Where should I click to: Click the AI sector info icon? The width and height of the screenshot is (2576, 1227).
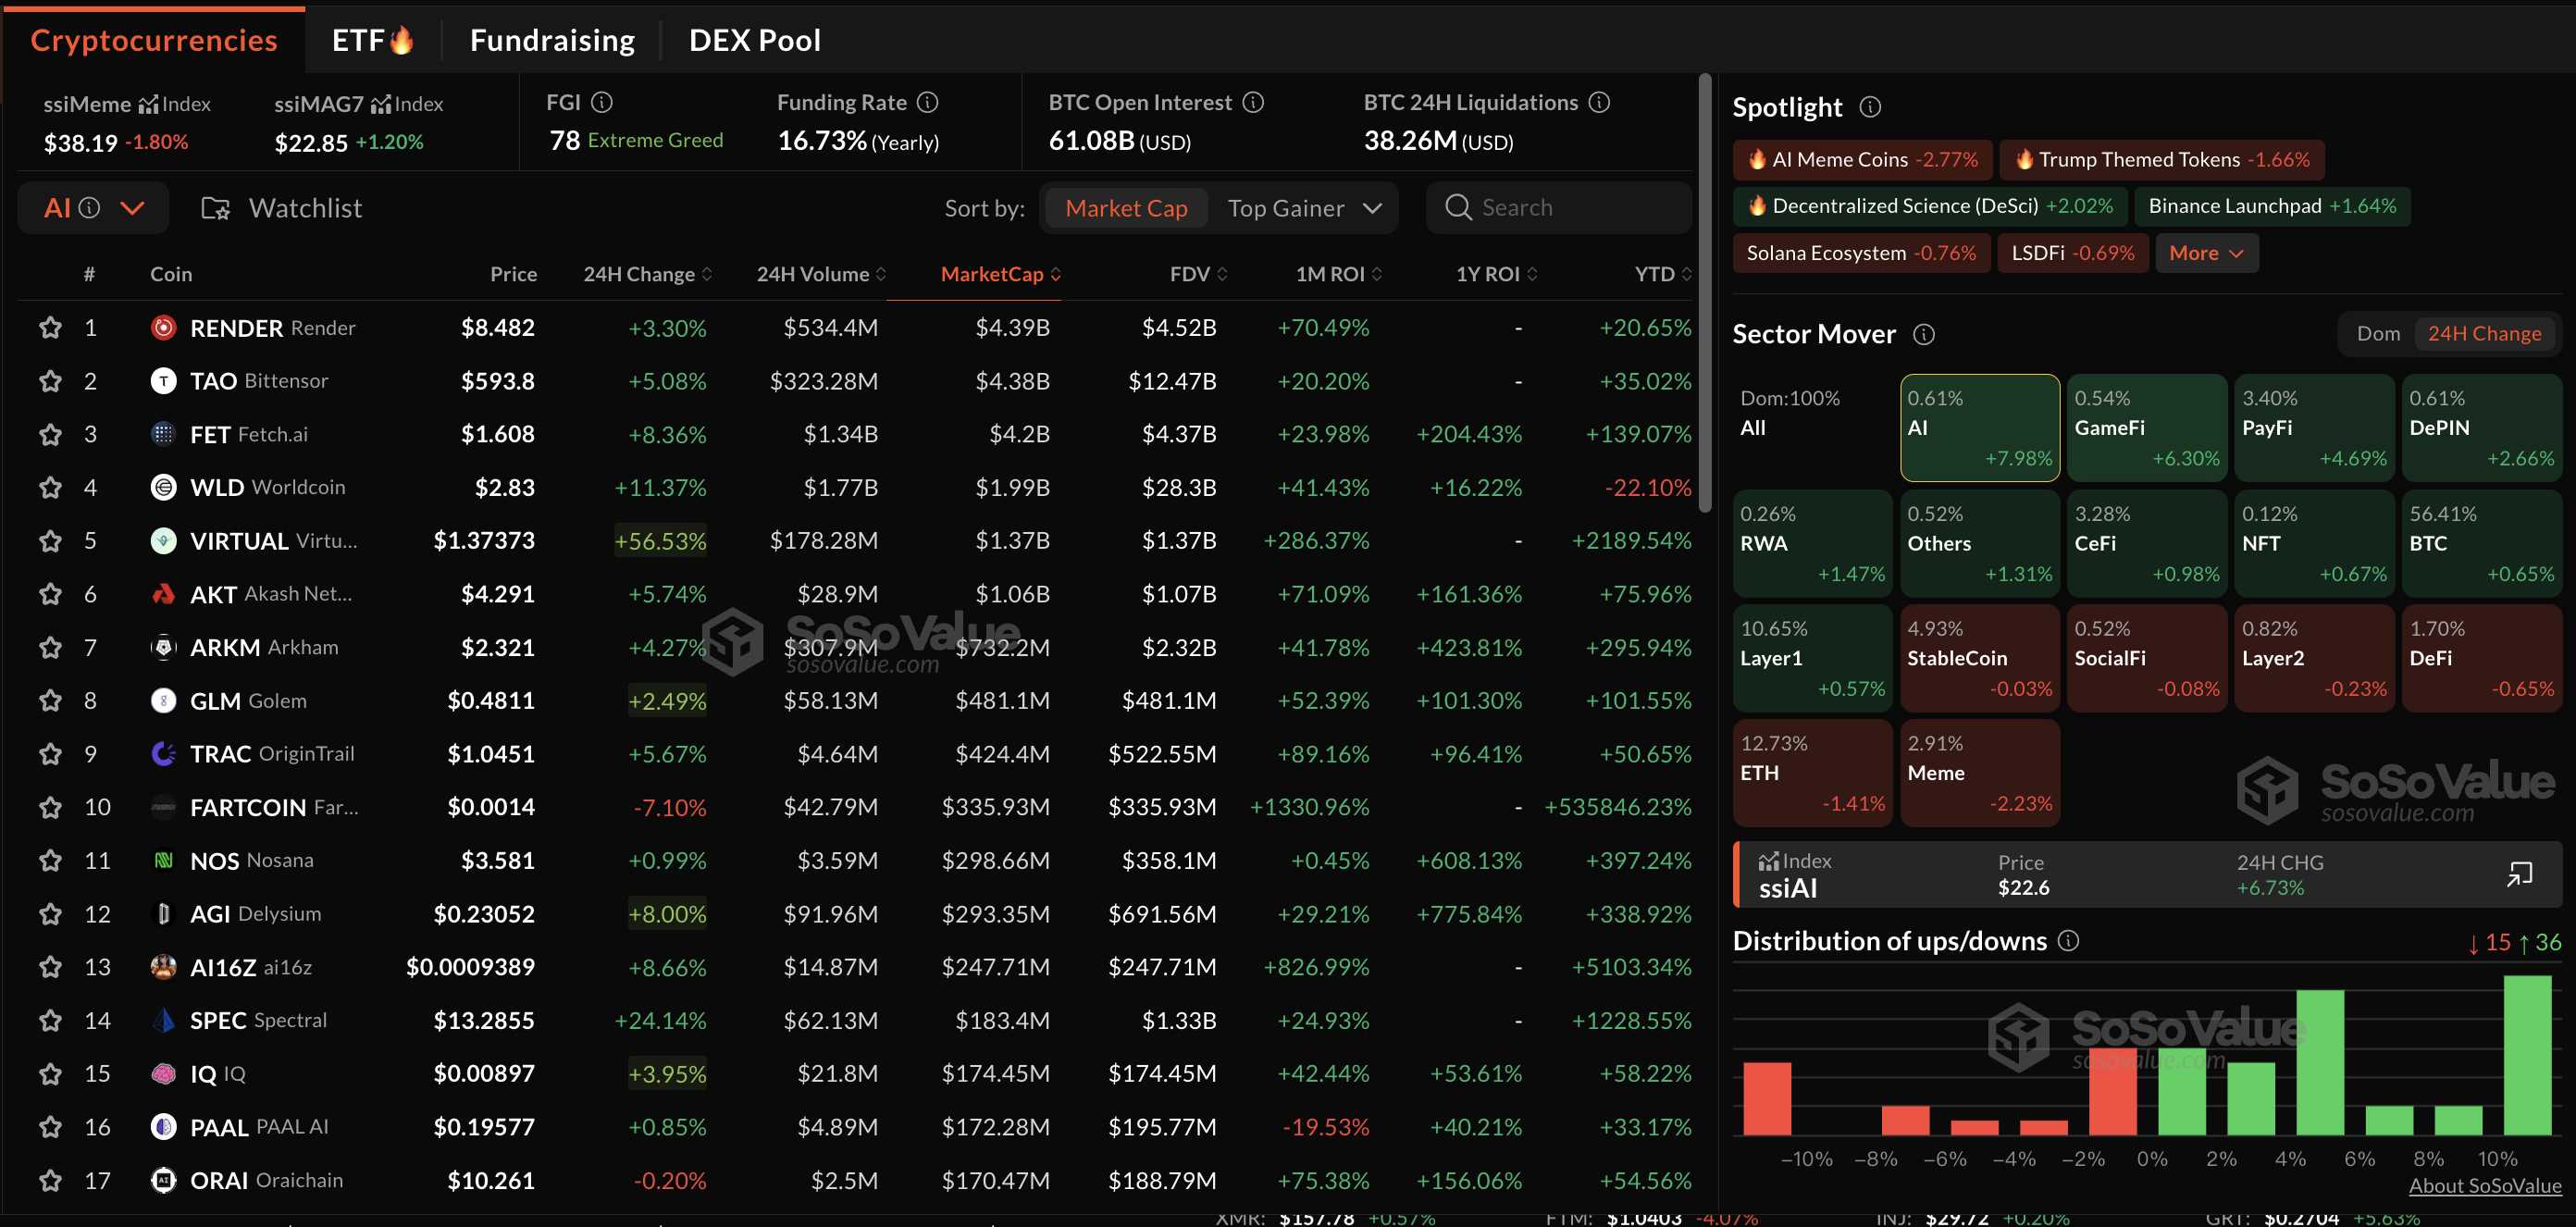90,208
